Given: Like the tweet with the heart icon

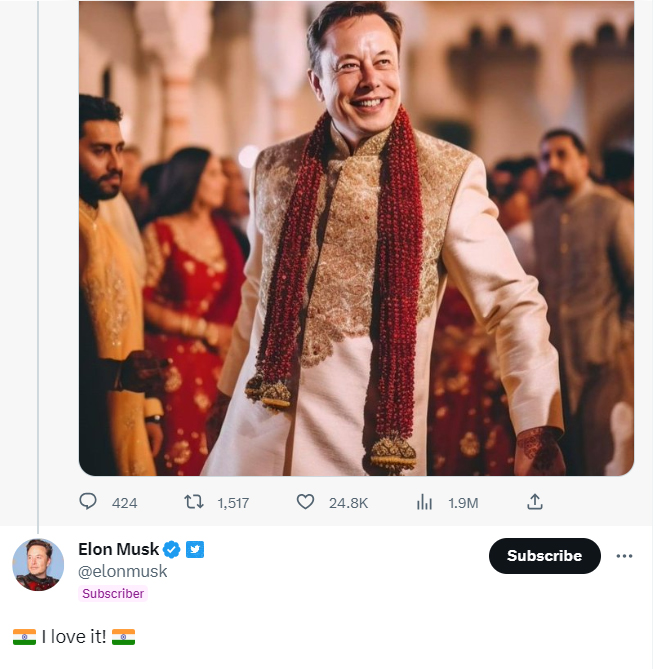Looking at the screenshot, I should [x=306, y=502].
